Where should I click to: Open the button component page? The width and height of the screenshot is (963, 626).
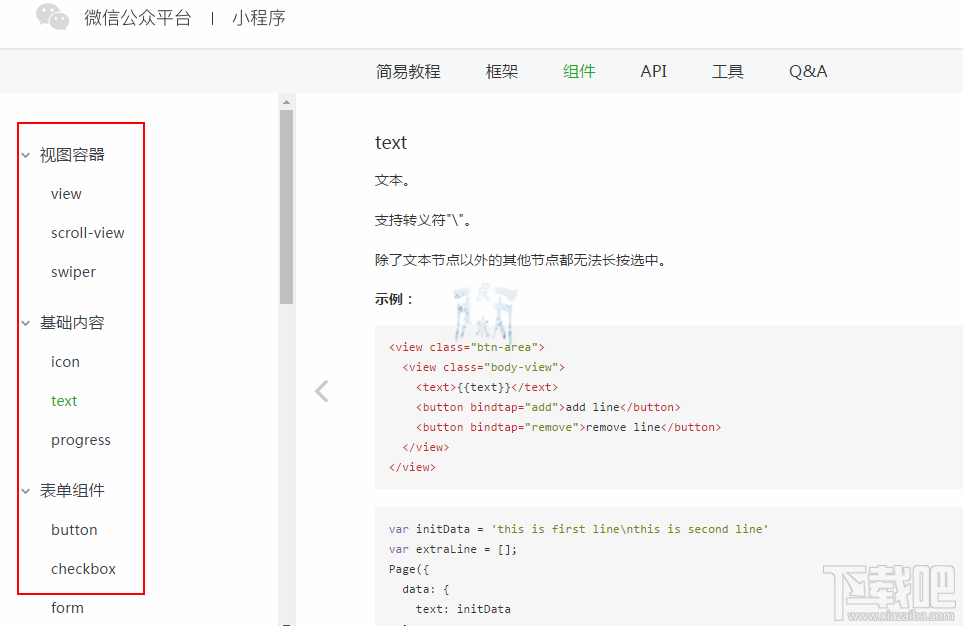coord(74,530)
